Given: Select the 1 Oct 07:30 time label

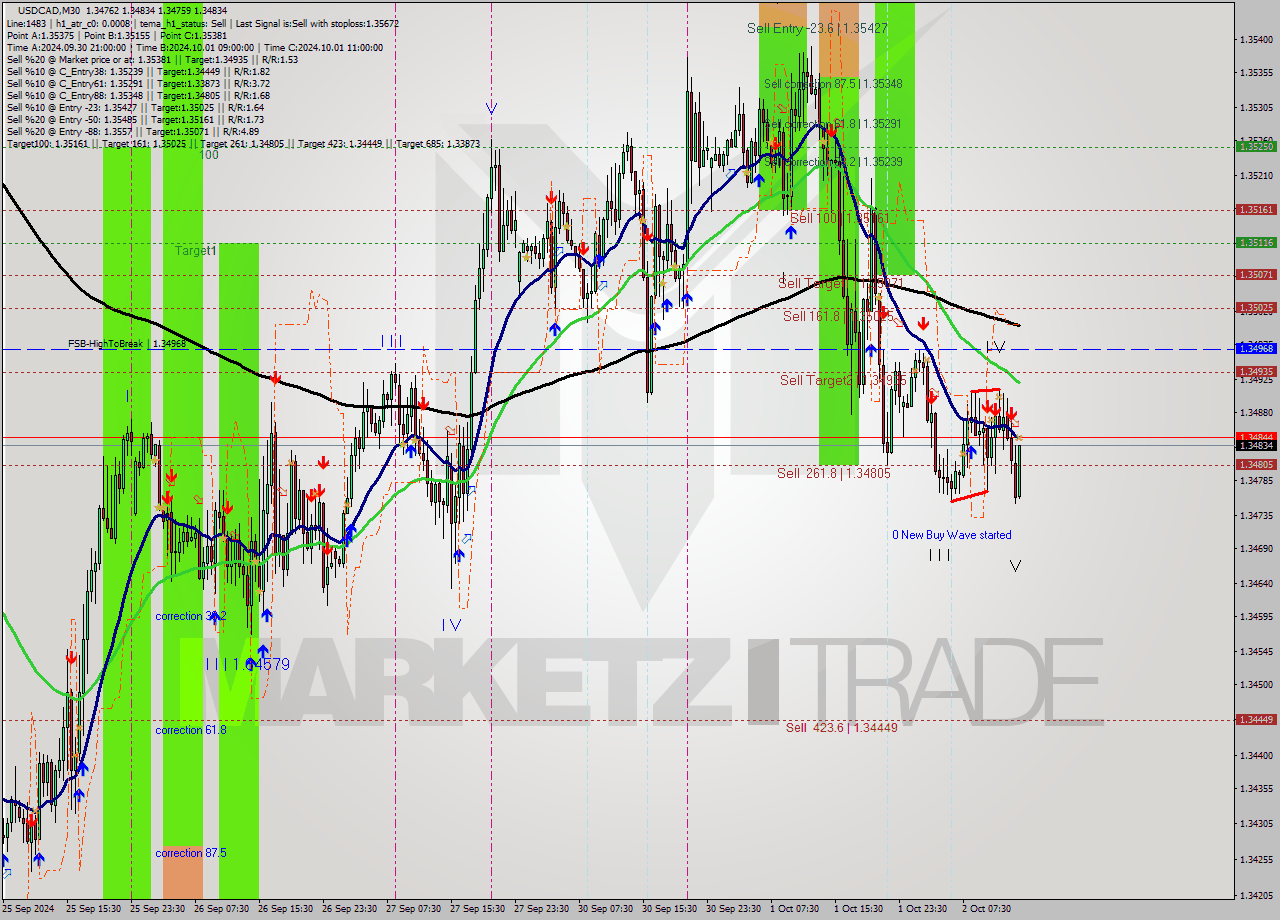Looking at the screenshot, I should (x=797, y=909).
